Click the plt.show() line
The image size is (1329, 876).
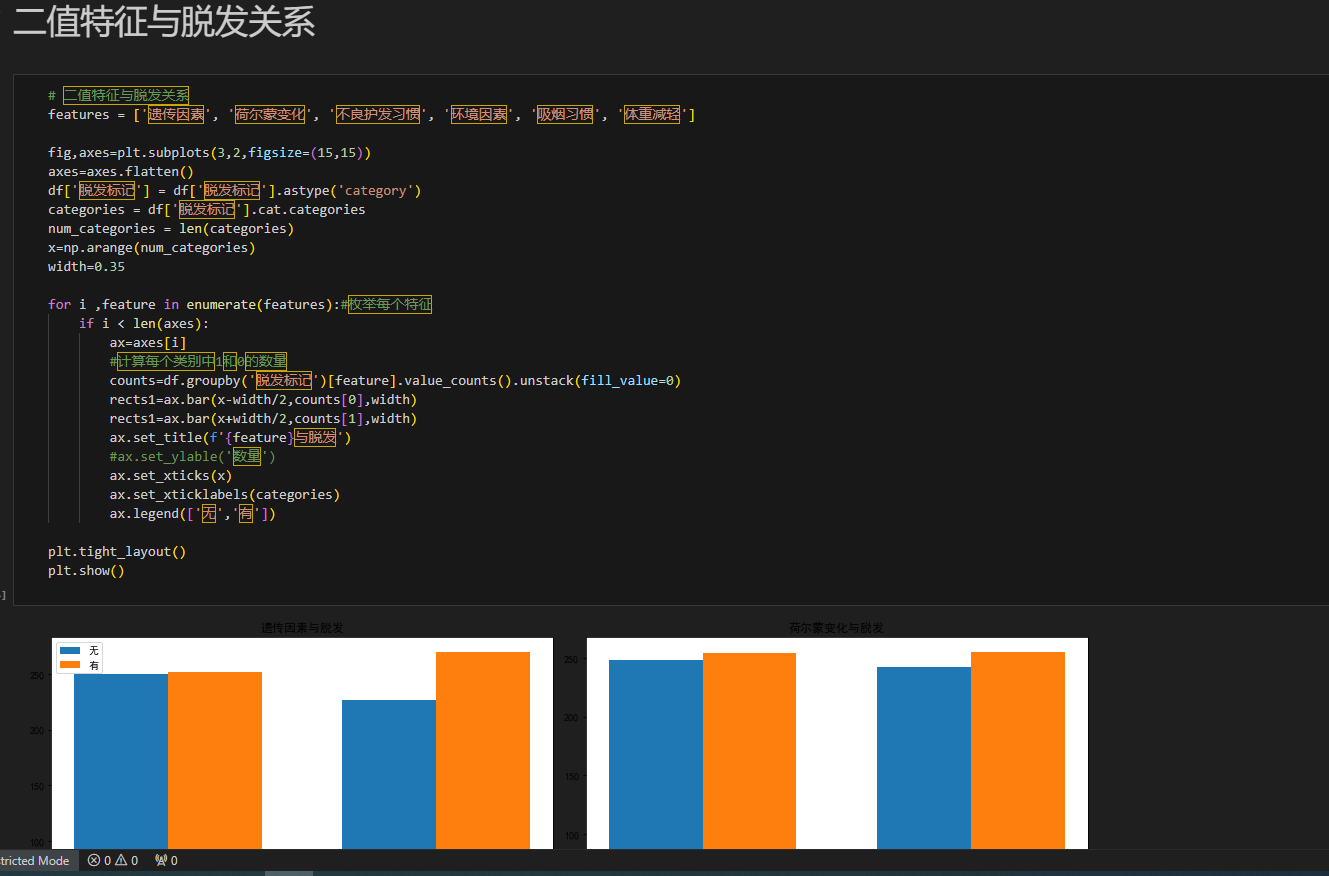86,570
